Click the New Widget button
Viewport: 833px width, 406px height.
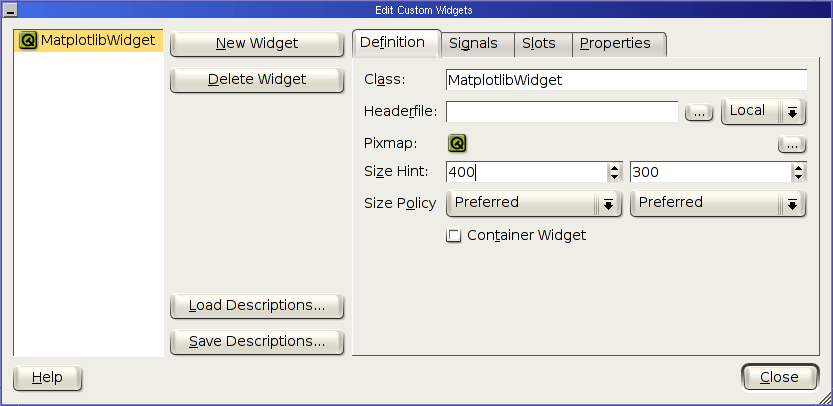coord(257,44)
